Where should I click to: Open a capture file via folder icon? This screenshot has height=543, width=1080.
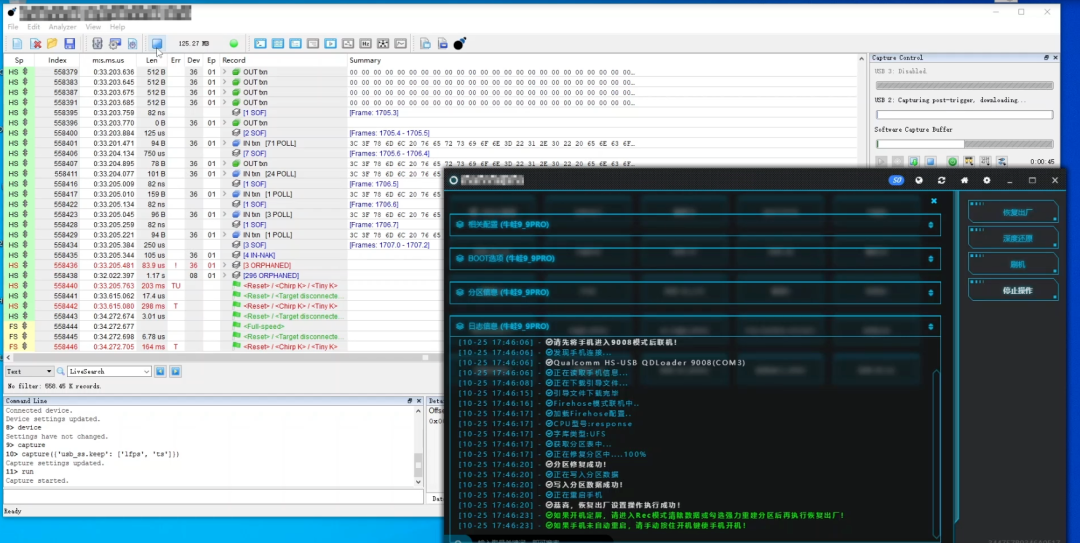52,43
